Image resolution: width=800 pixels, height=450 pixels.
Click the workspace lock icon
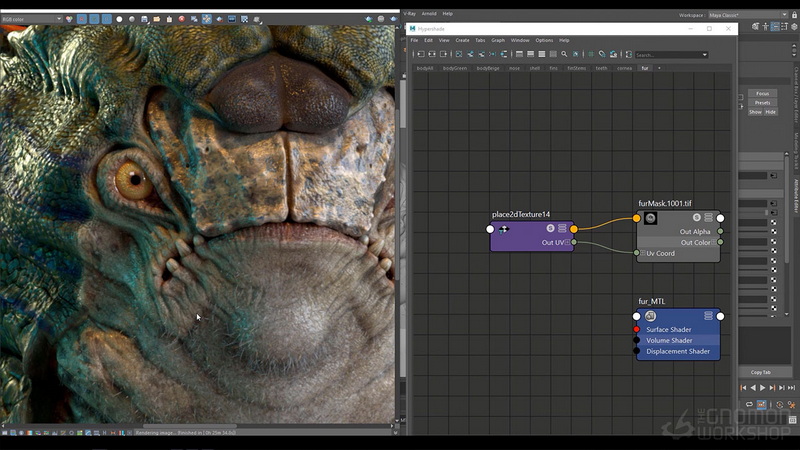coord(794,15)
